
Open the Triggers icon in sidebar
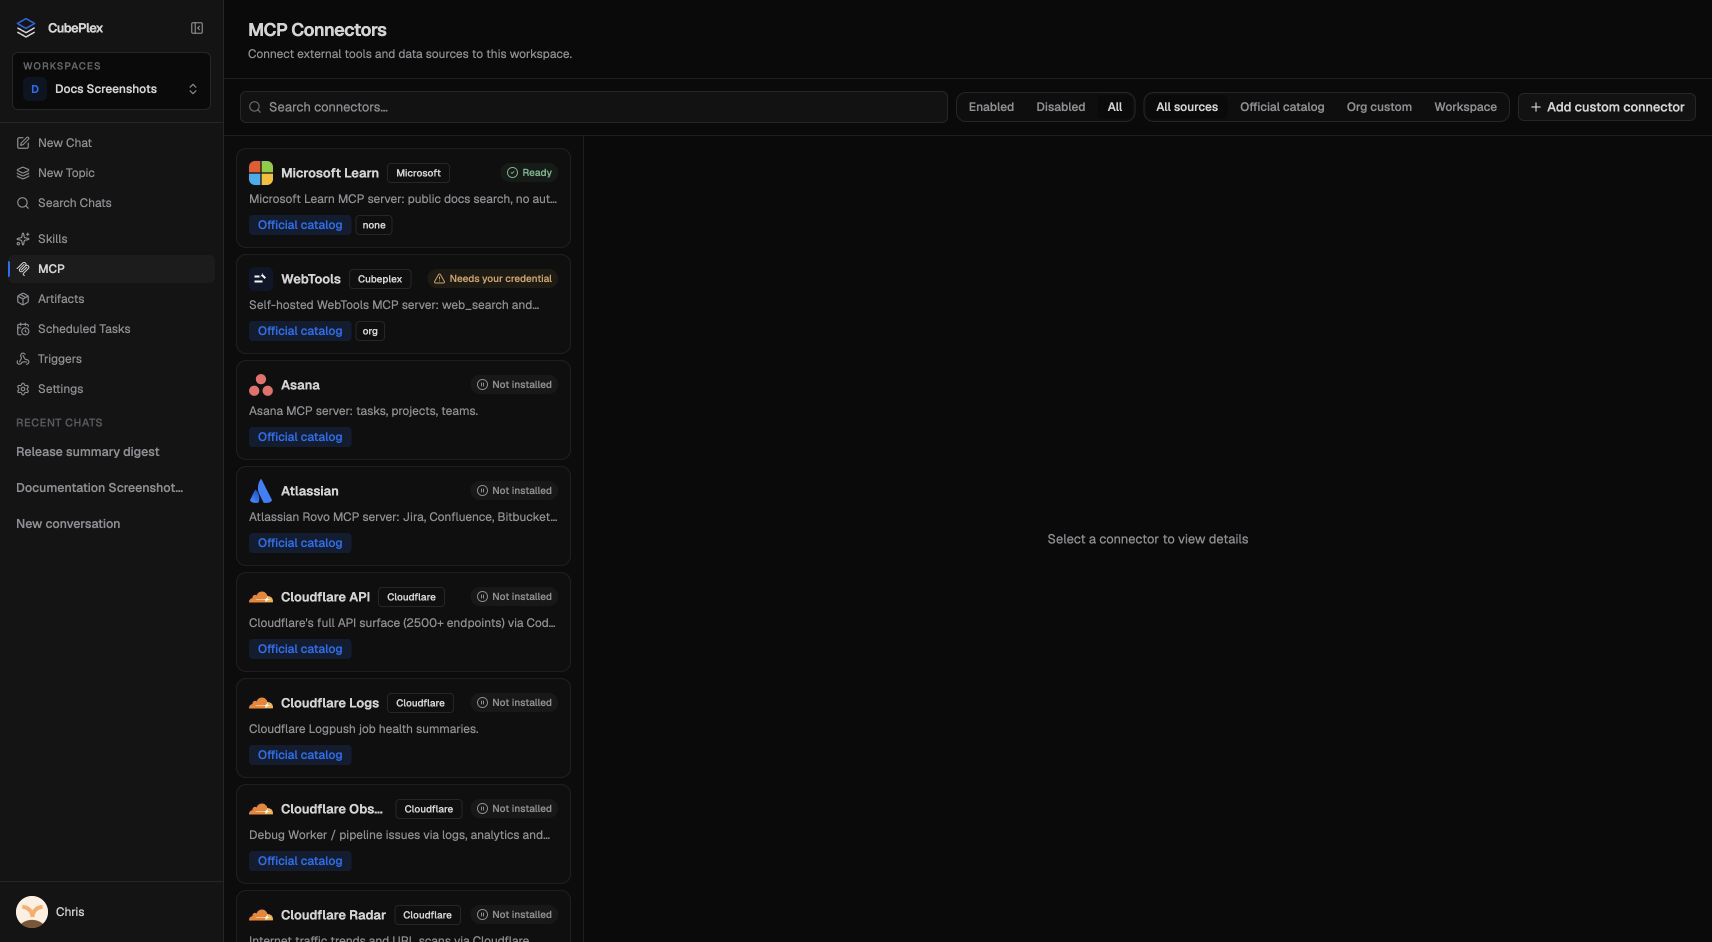coord(23,359)
